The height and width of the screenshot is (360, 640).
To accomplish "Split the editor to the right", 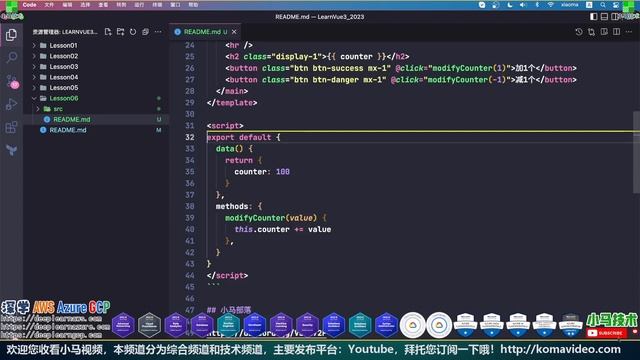I will click(616, 32).
